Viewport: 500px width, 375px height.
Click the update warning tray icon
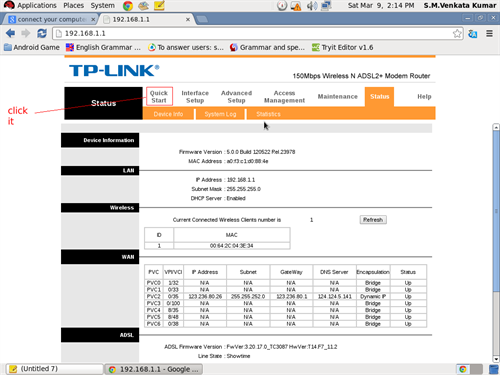pyautogui.click(x=296, y=6)
